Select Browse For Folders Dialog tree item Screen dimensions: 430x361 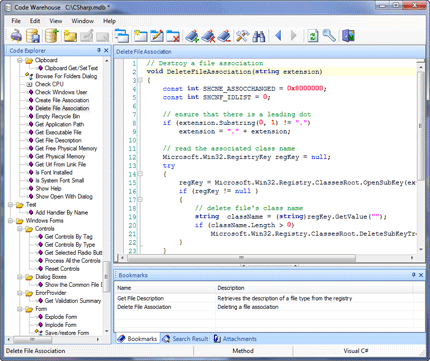pos(66,76)
